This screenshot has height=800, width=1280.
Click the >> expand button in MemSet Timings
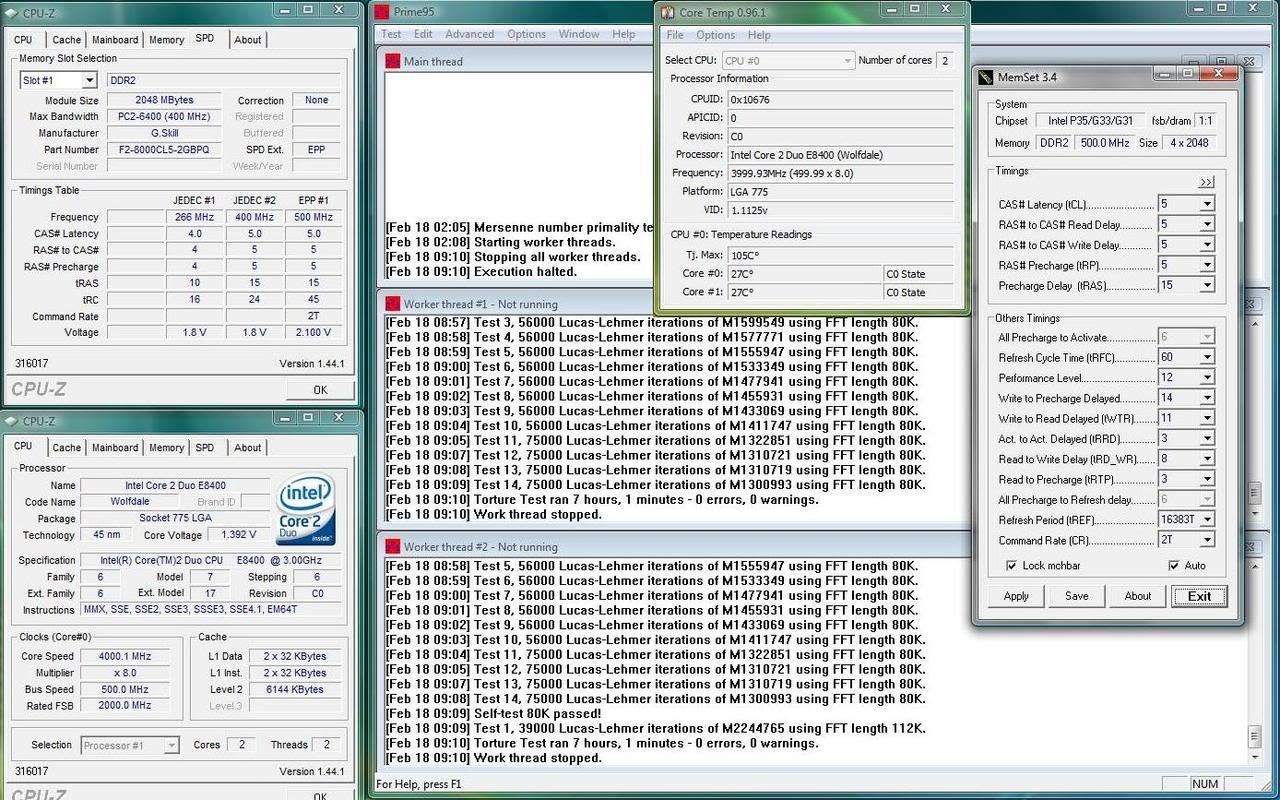point(1205,183)
